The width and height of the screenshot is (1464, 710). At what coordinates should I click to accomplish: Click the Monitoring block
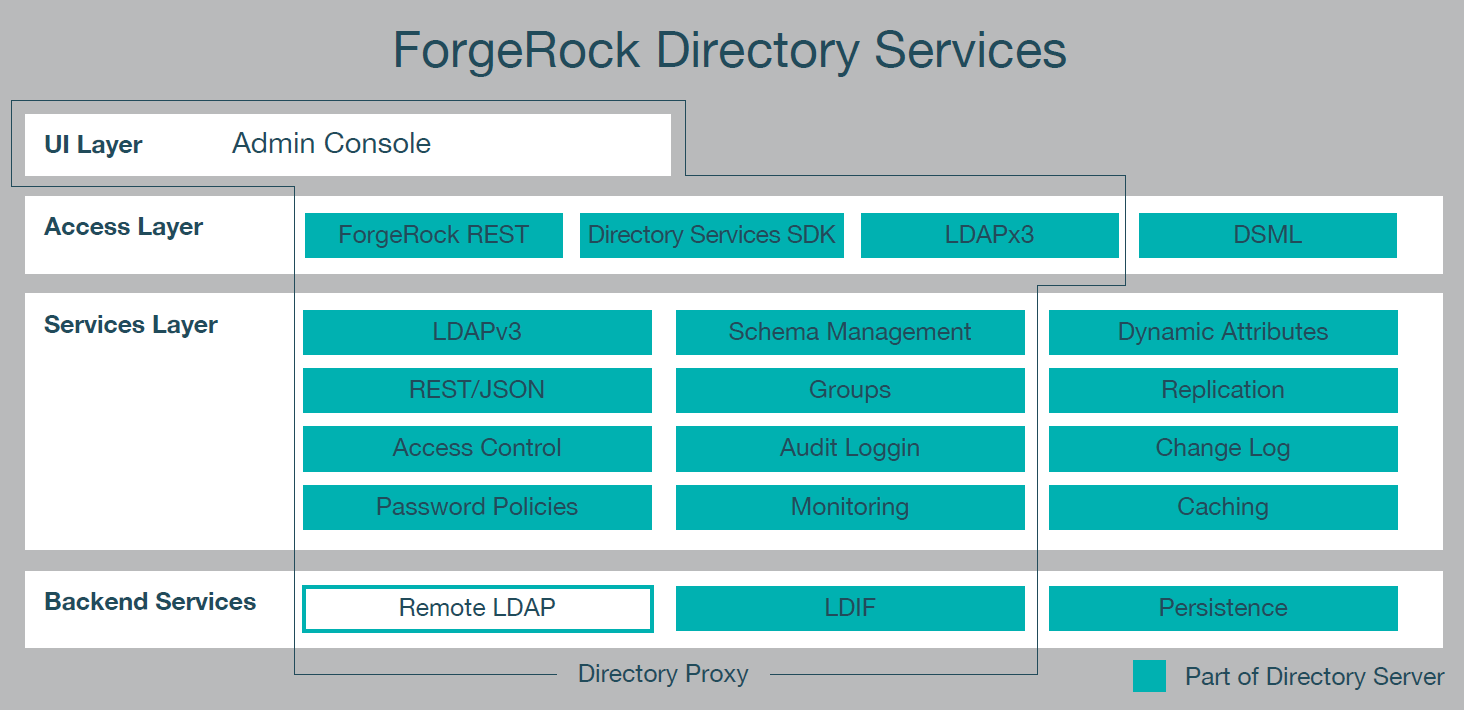tap(850, 507)
